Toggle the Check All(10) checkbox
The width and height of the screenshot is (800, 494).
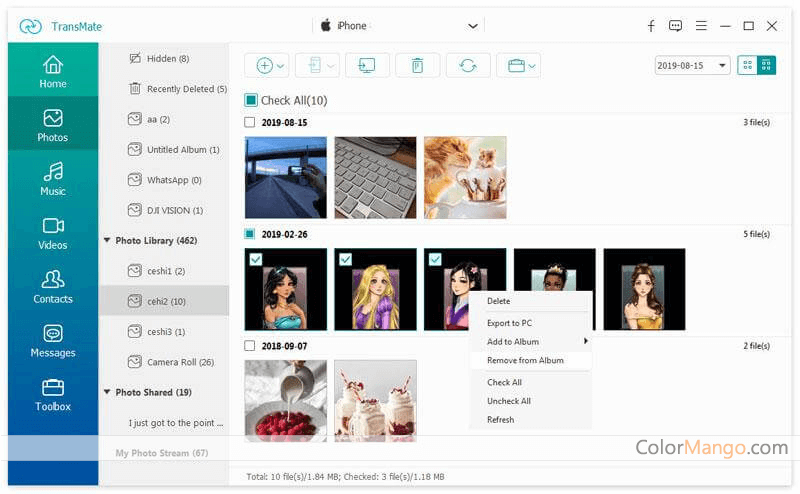(251, 101)
